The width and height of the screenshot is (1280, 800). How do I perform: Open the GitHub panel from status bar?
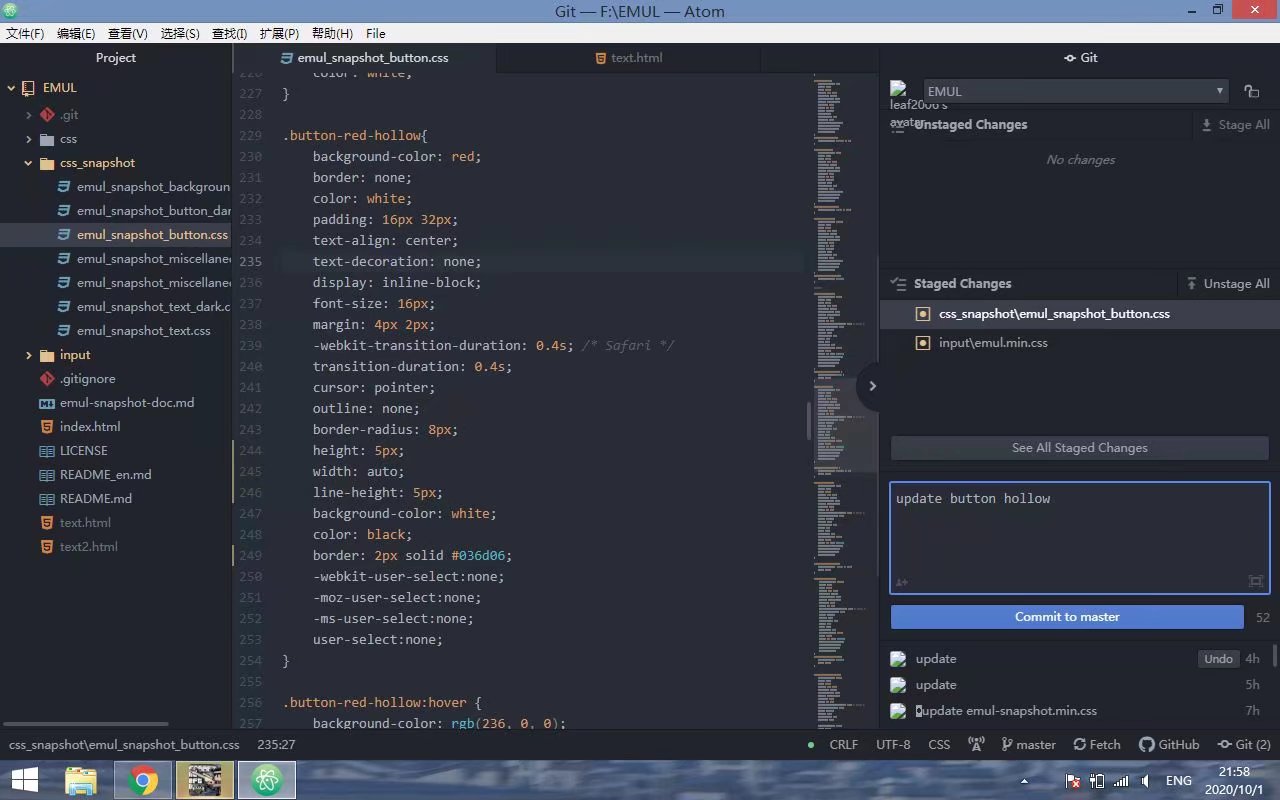(x=1170, y=744)
